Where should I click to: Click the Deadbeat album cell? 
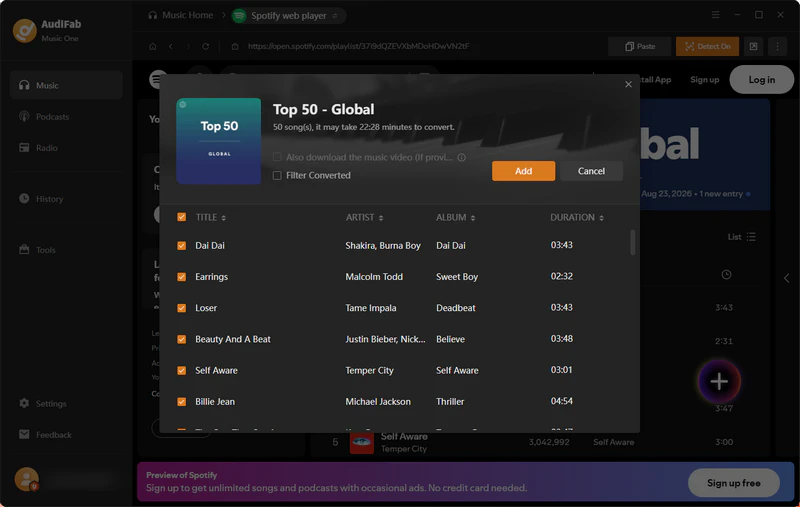click(456, 308)
